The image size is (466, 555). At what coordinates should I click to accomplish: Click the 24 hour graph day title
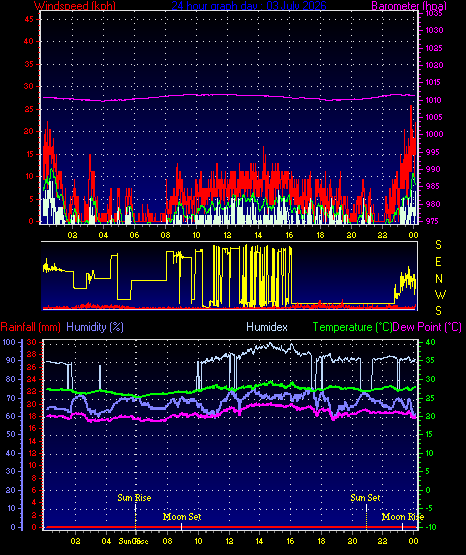pyautogui.click(x=249, y=5)
